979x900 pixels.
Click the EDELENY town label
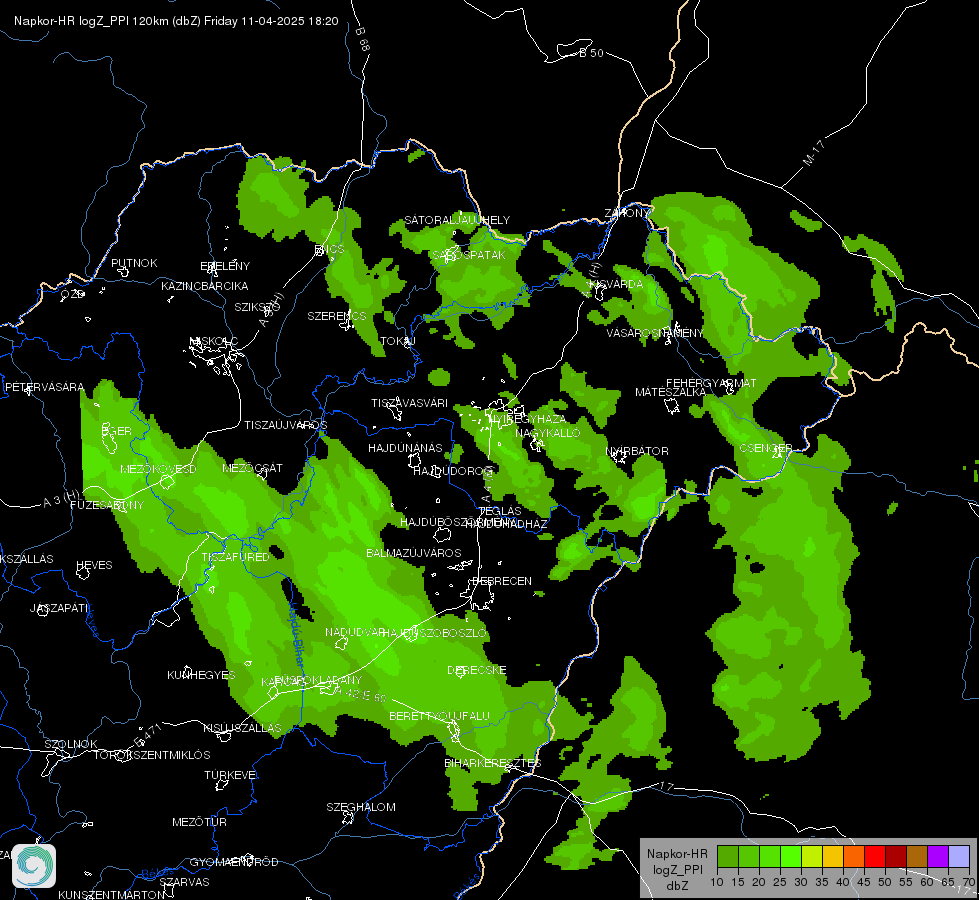(225, 265)
